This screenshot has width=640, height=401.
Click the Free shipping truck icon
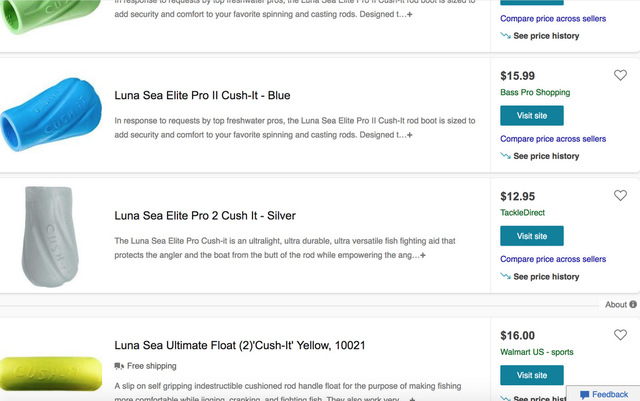coord(120,366)
